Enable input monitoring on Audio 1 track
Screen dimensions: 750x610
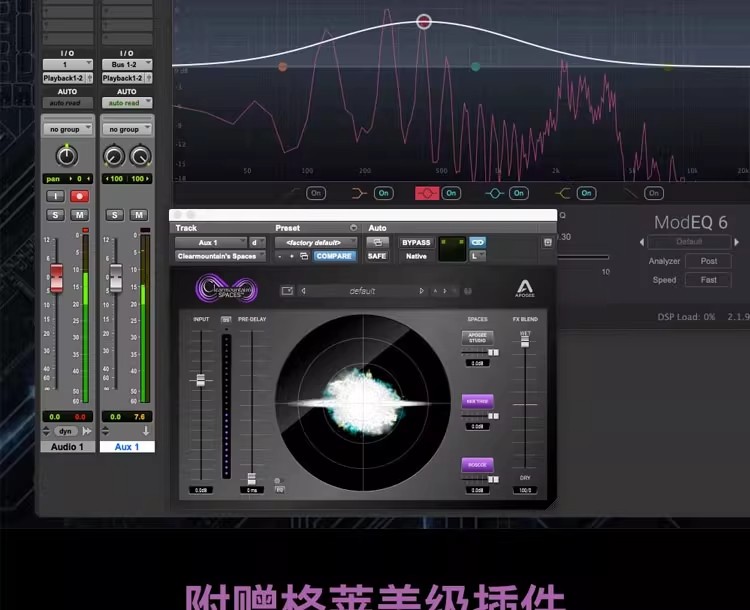tap(55, 196)
